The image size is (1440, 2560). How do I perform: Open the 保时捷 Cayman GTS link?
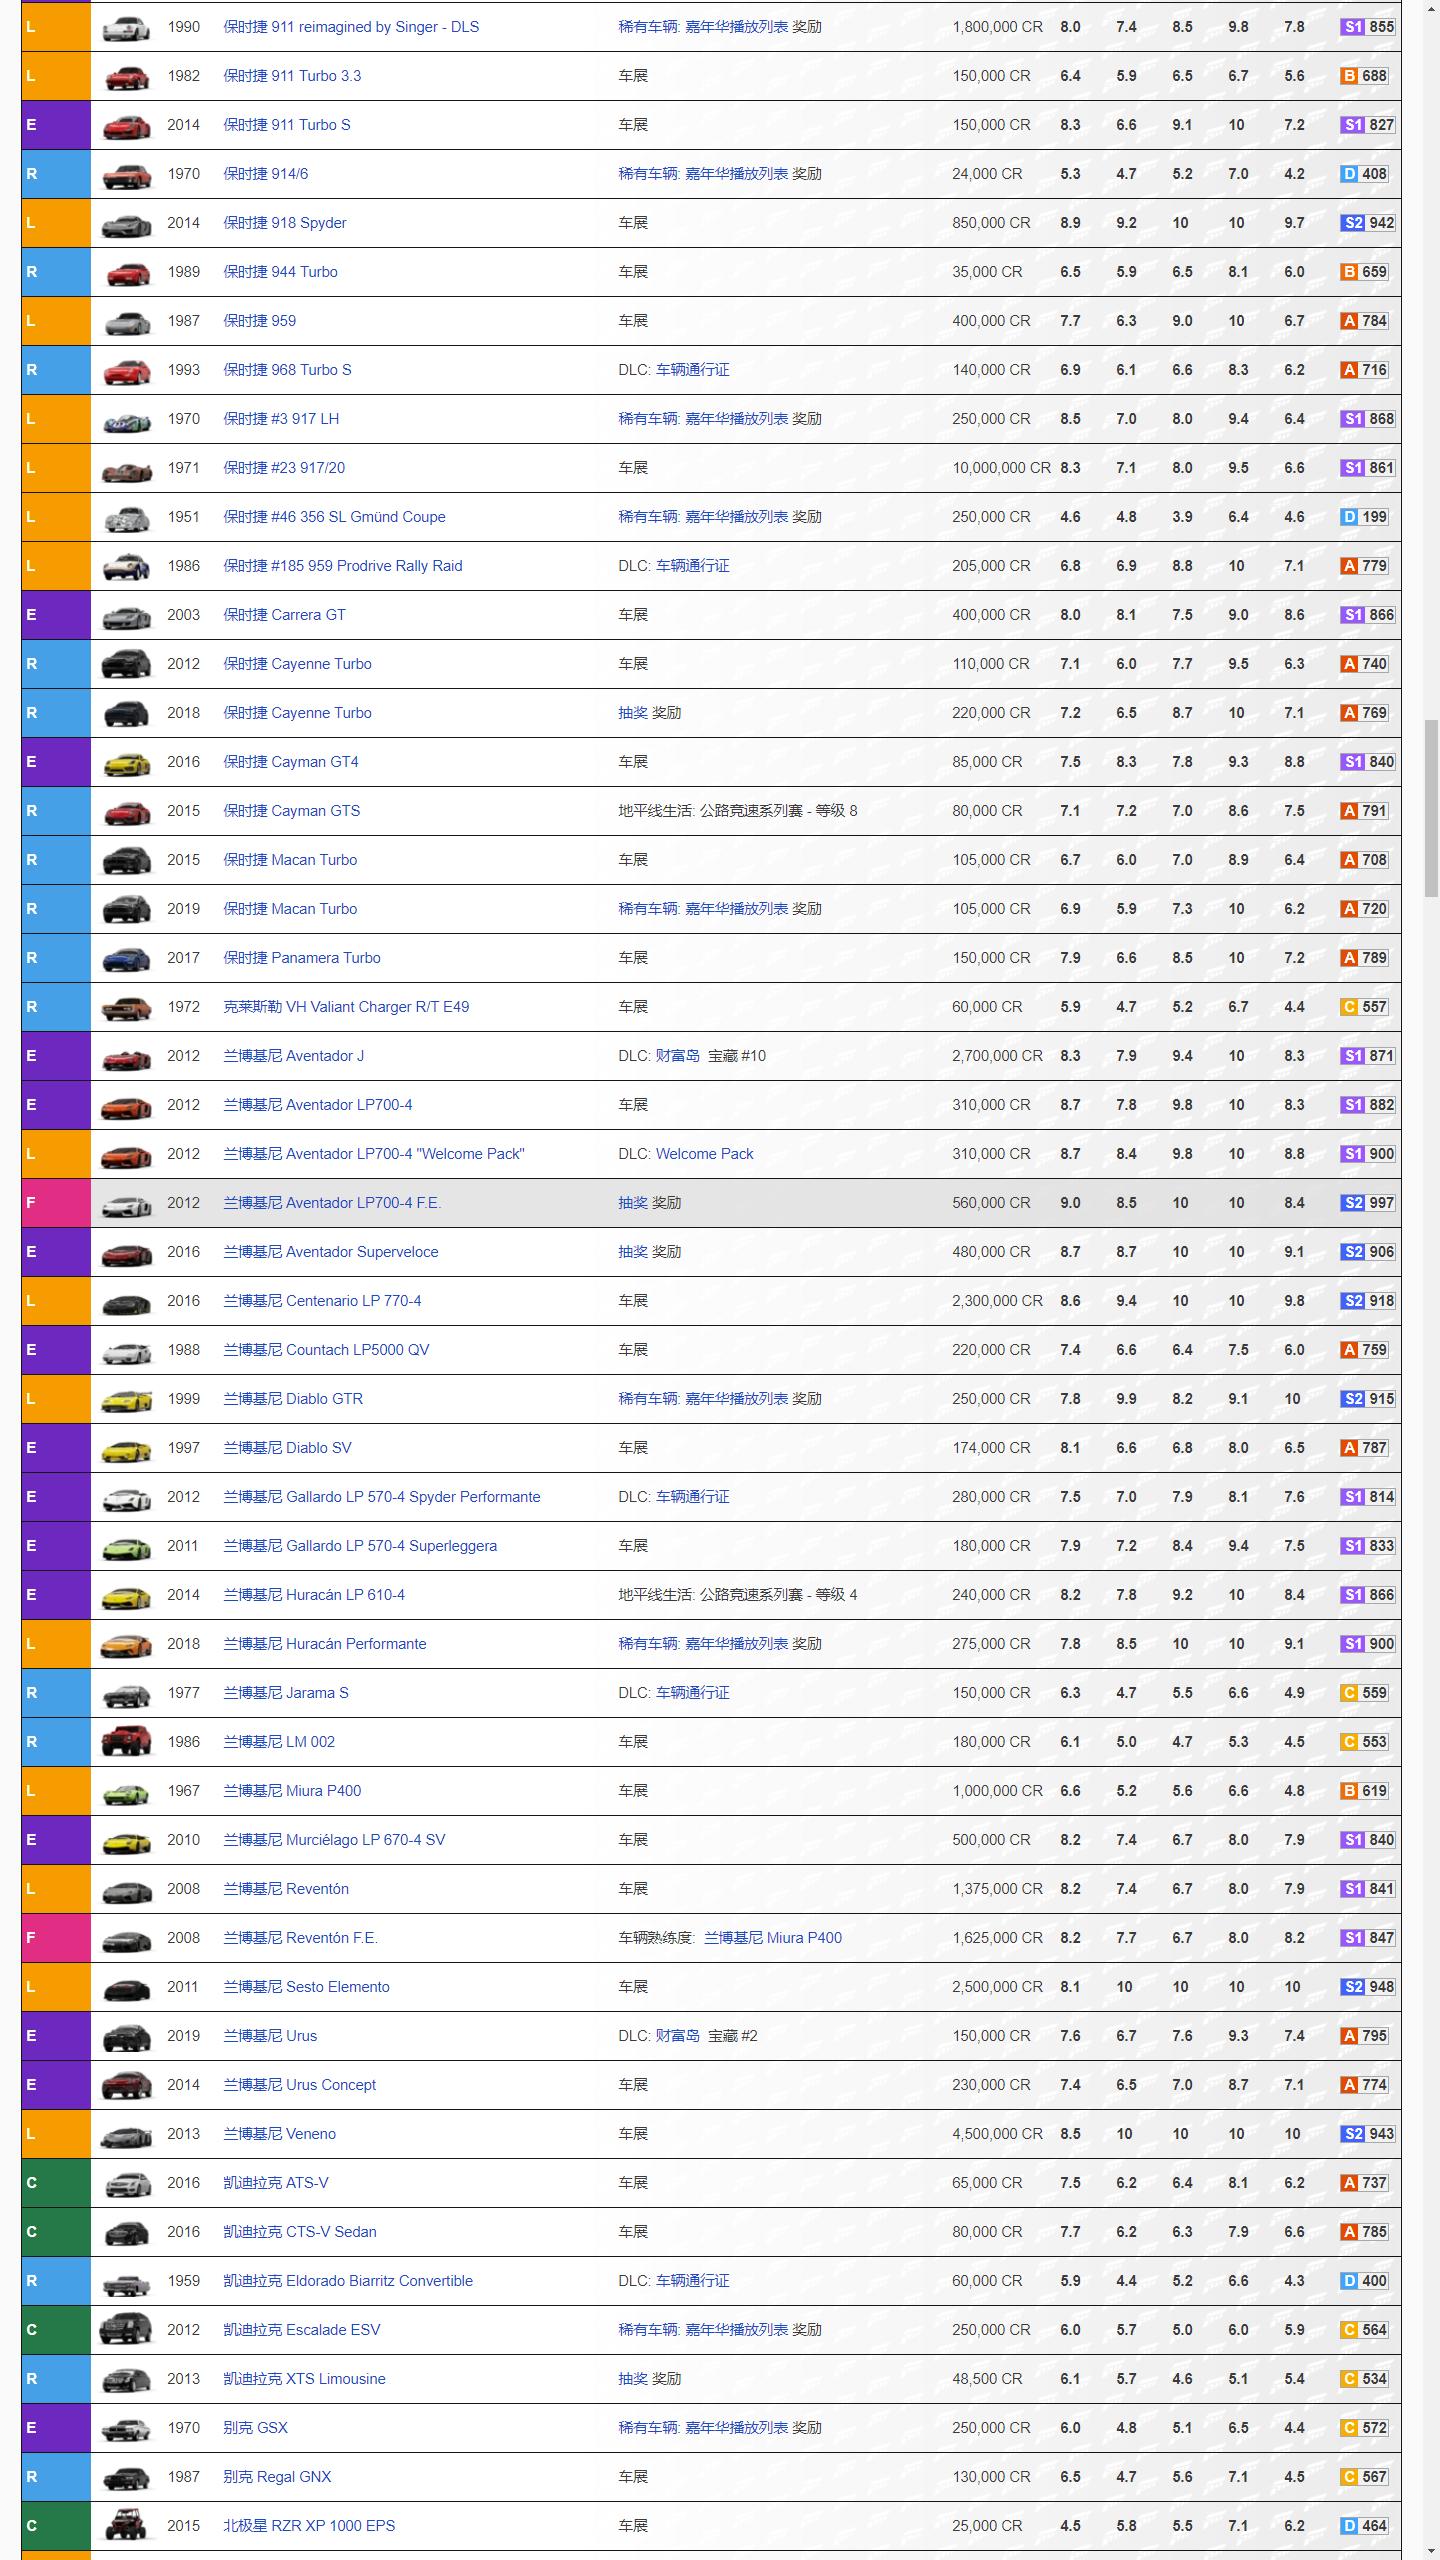(x=292, y=811)
